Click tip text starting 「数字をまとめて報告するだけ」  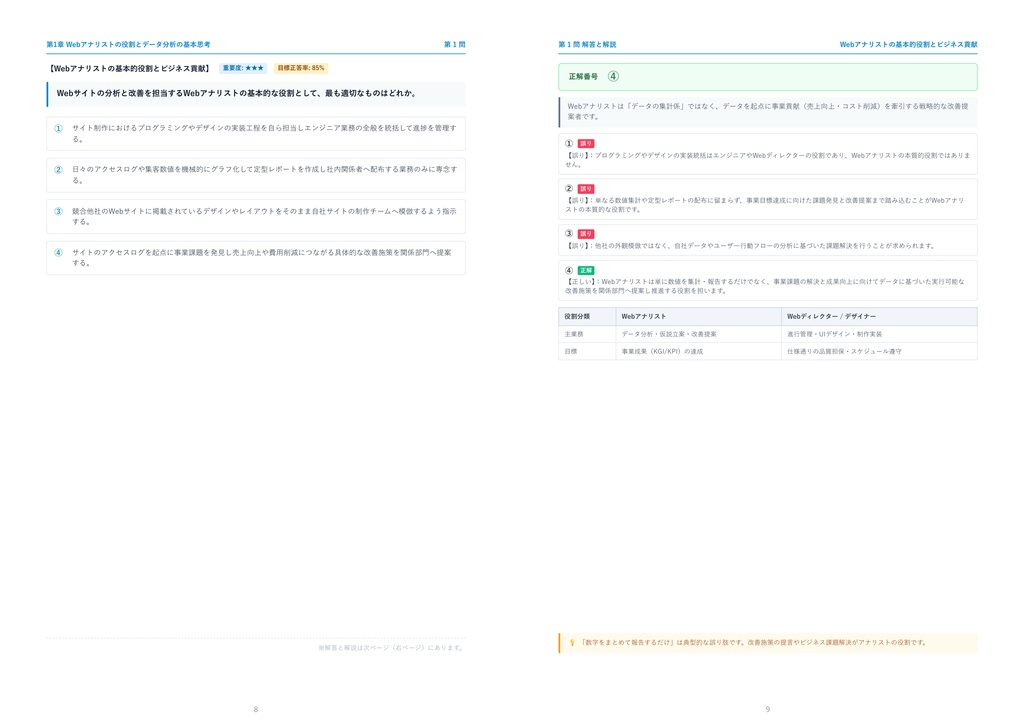click(754, 642)
